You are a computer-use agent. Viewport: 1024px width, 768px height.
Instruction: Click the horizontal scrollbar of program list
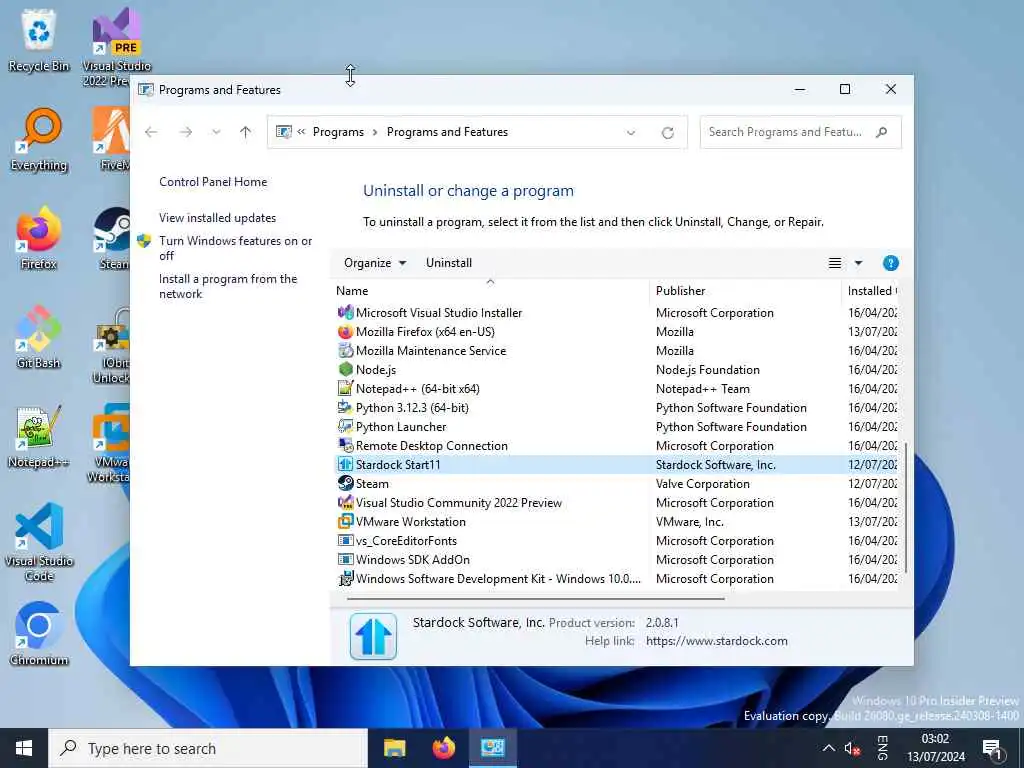[x=536, y=598]
